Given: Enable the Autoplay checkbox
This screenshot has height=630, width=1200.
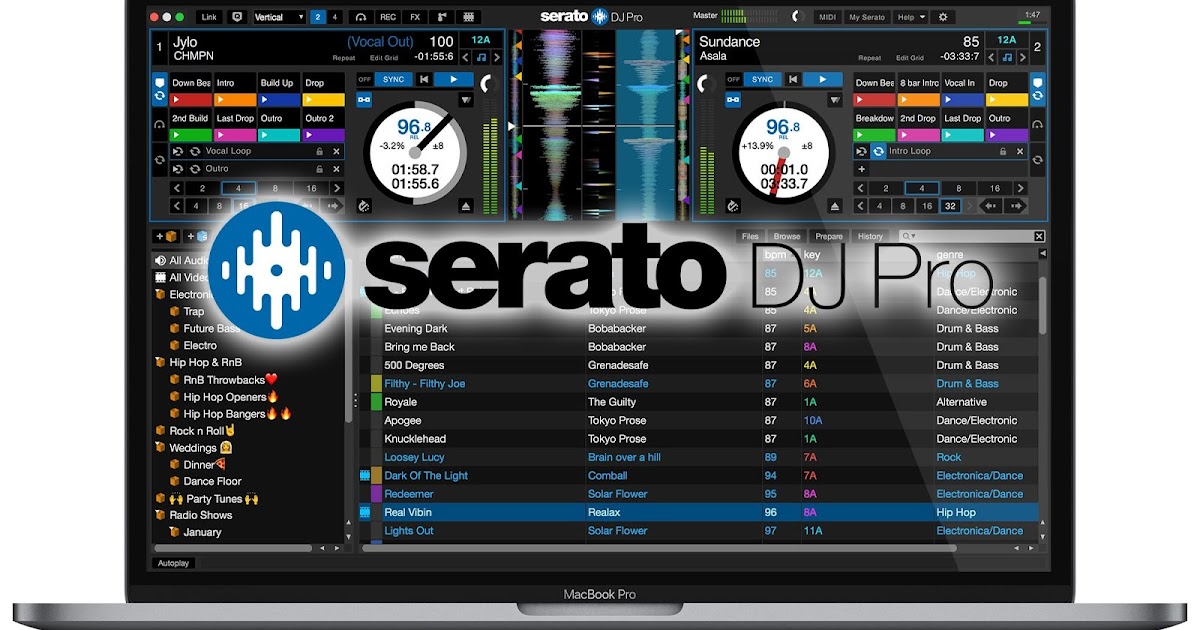Looking at the screenshot, I should (172, 562).
